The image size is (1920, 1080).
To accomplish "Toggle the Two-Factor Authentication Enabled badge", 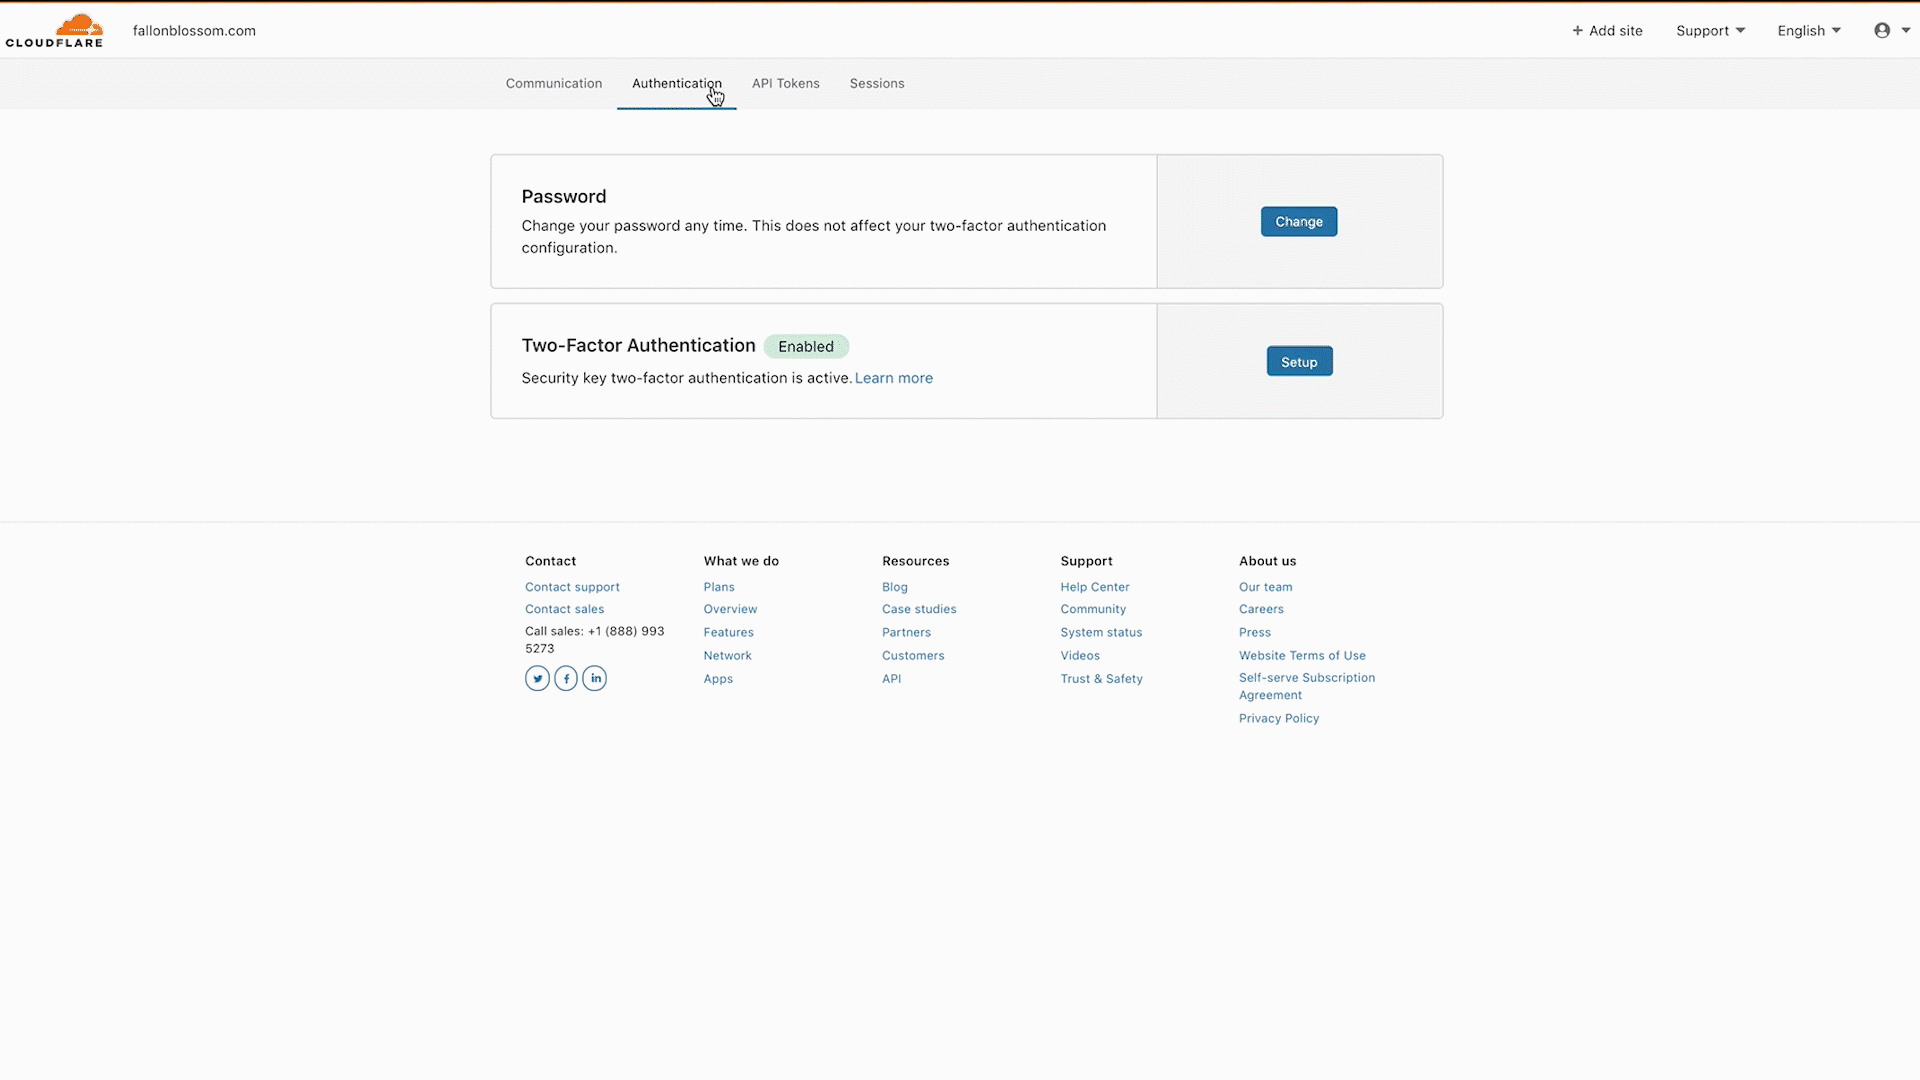I will [x=806, y=345].
